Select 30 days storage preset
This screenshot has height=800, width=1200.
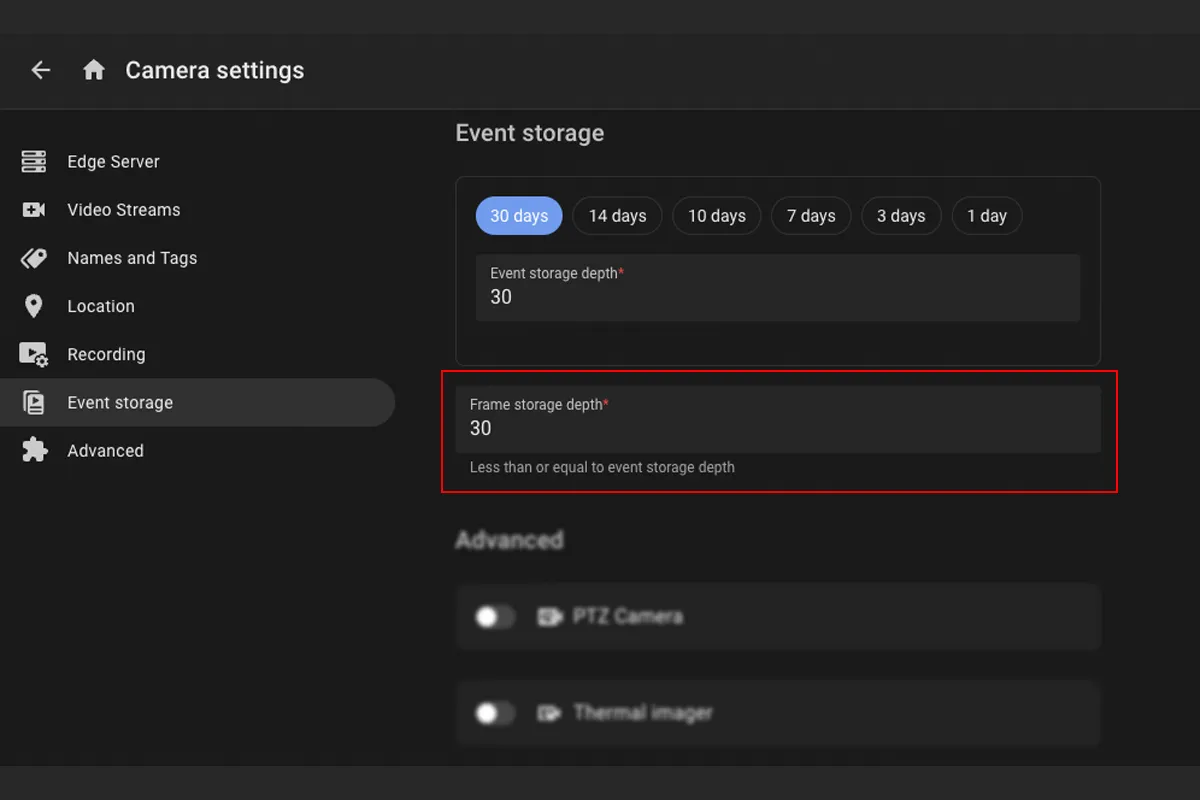(519, 216)
